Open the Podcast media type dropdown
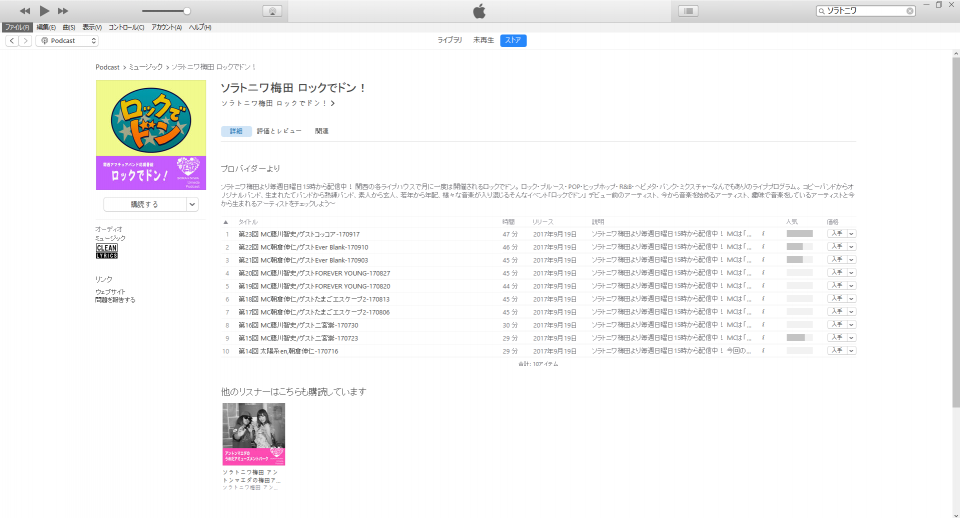 67,40
